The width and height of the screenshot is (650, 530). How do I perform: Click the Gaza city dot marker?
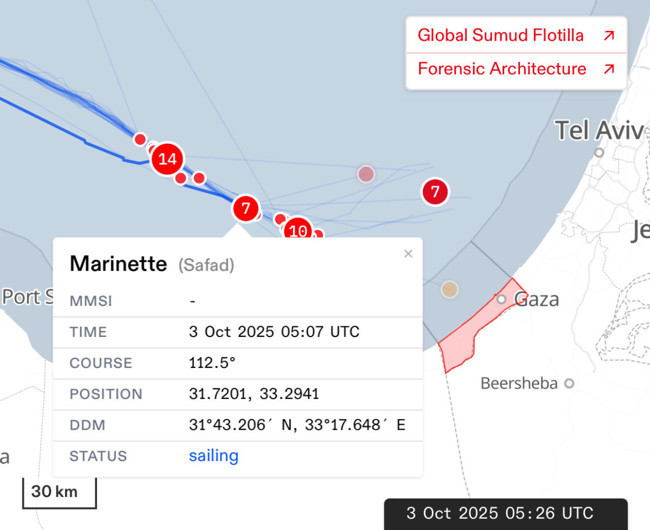point(502,299)
